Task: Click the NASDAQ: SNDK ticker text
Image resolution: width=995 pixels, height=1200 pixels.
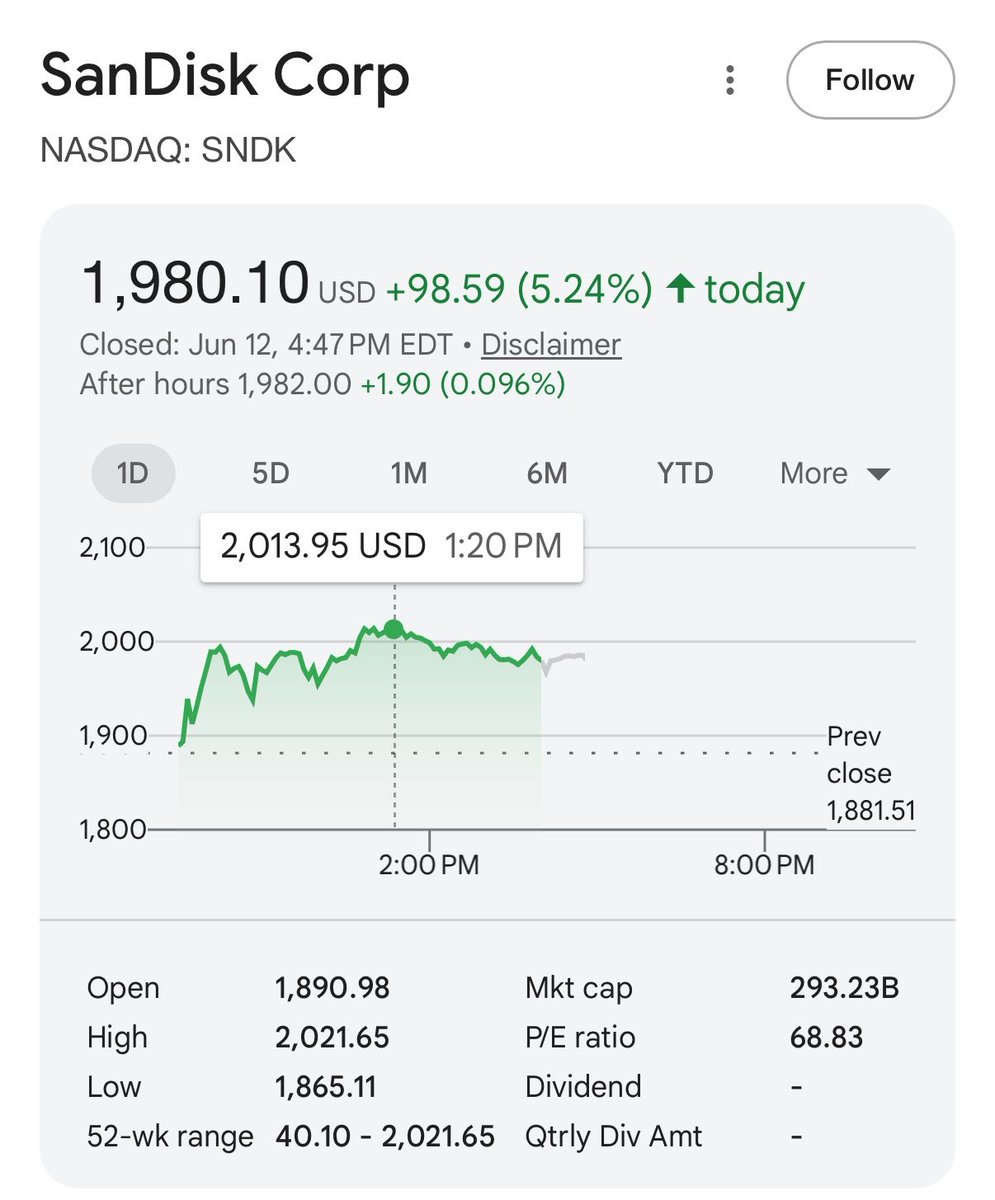Action: 168,150
